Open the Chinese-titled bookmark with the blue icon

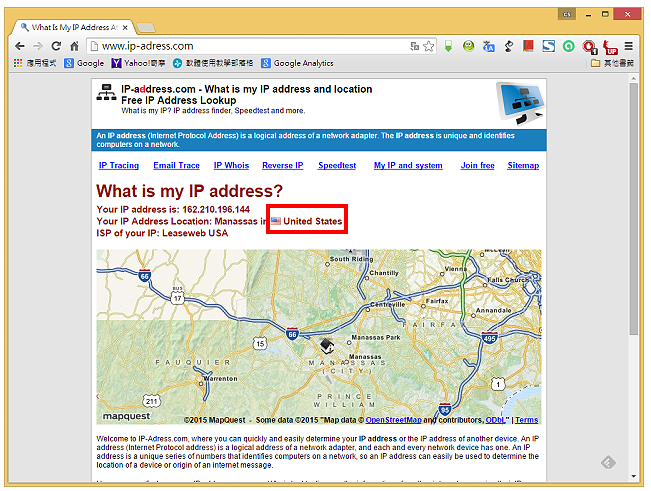click(x=213, y=63)
